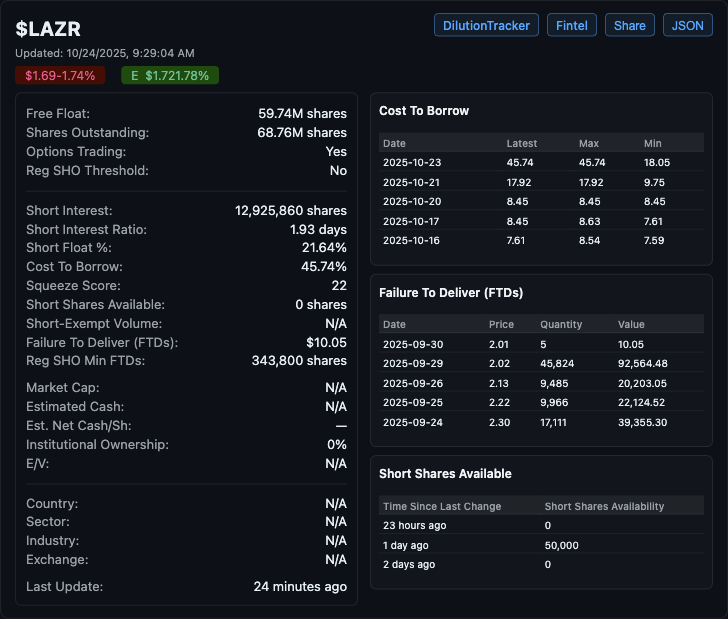Click the Min column header in Cost To Borrow

652,143
